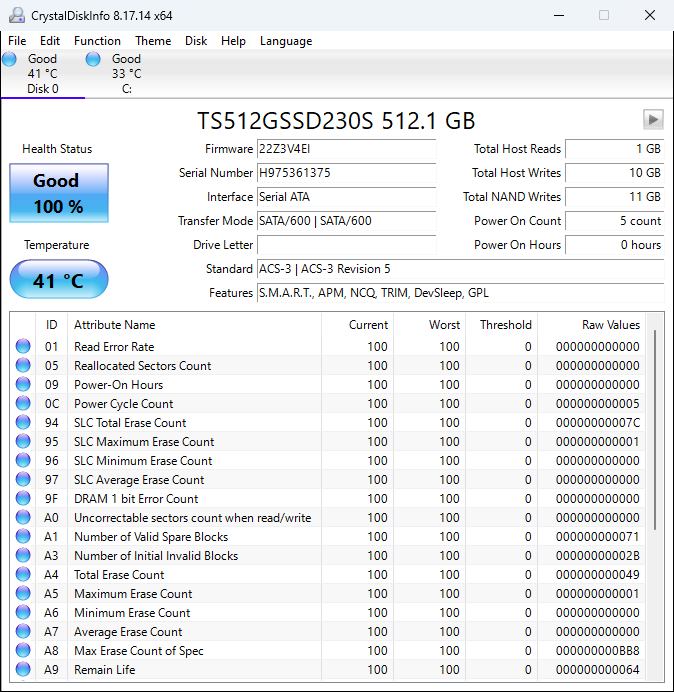
Task: Select the C: drive status orb
Action: 93,60
